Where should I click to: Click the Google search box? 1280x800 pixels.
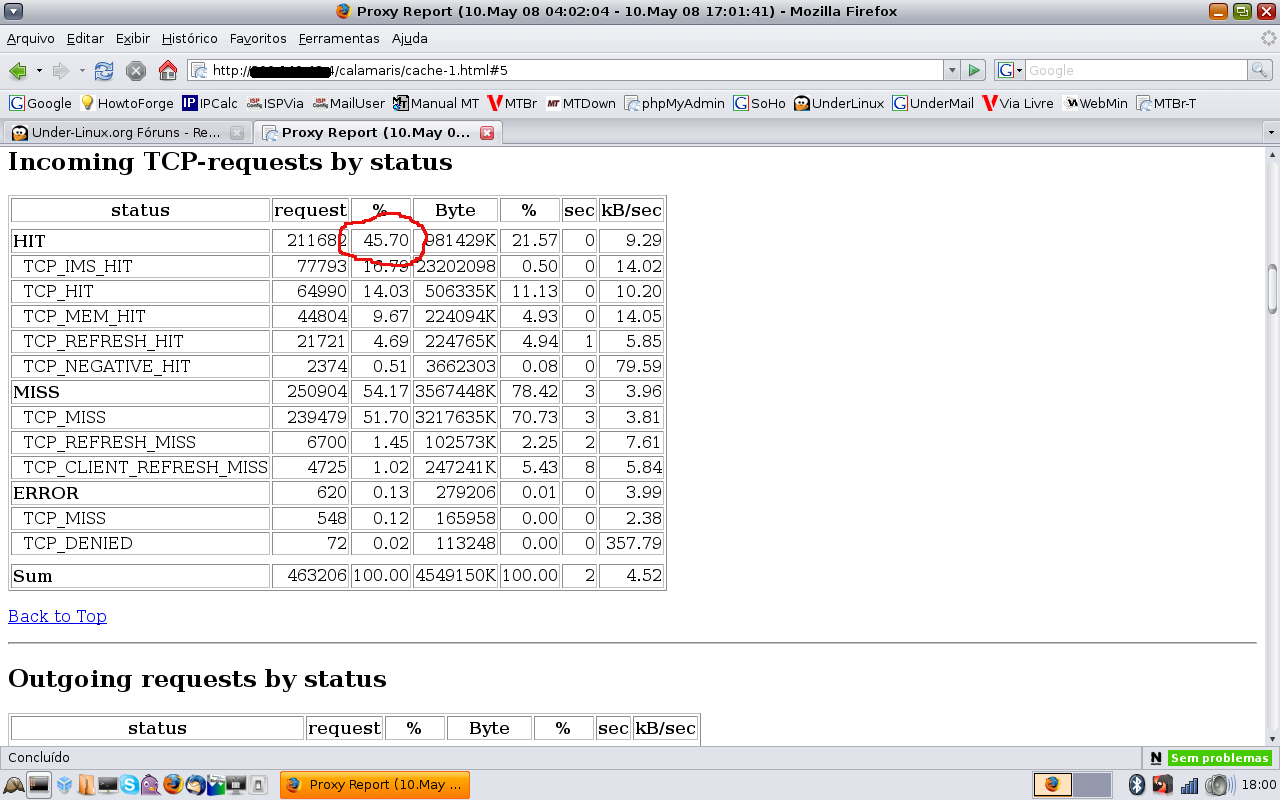1137,70
